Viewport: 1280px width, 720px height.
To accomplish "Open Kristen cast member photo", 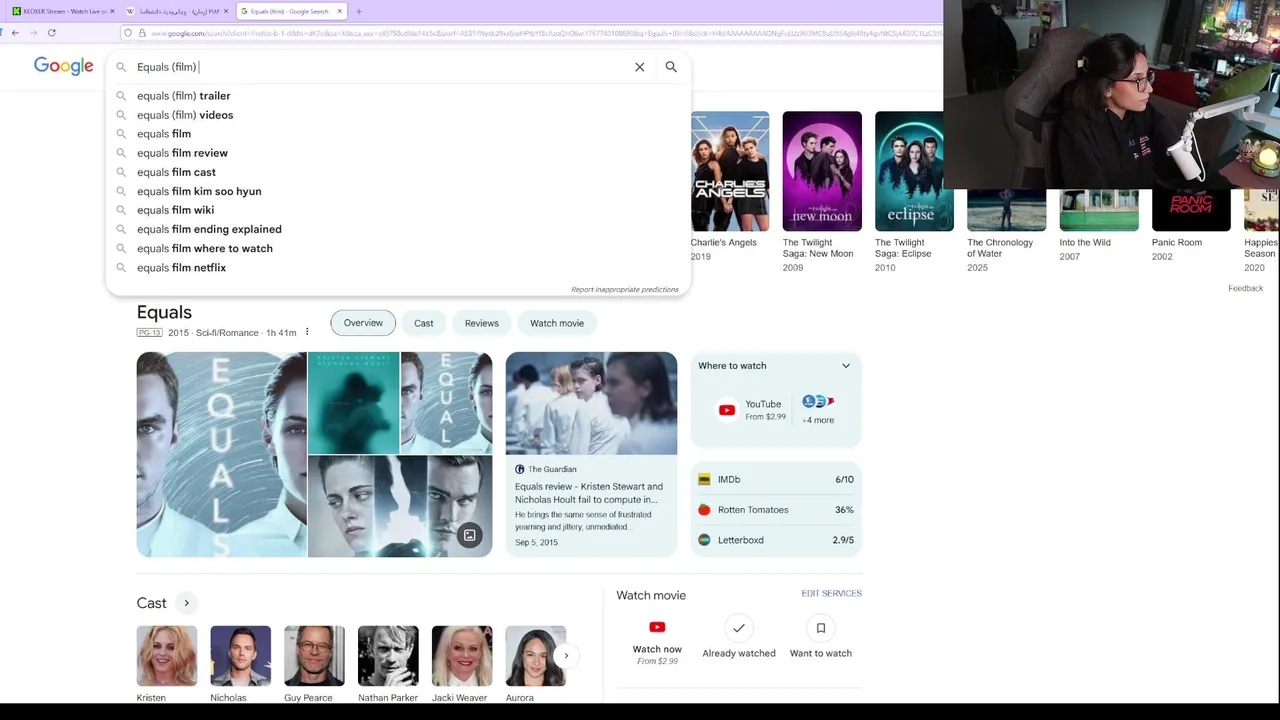I will point(167,656).
